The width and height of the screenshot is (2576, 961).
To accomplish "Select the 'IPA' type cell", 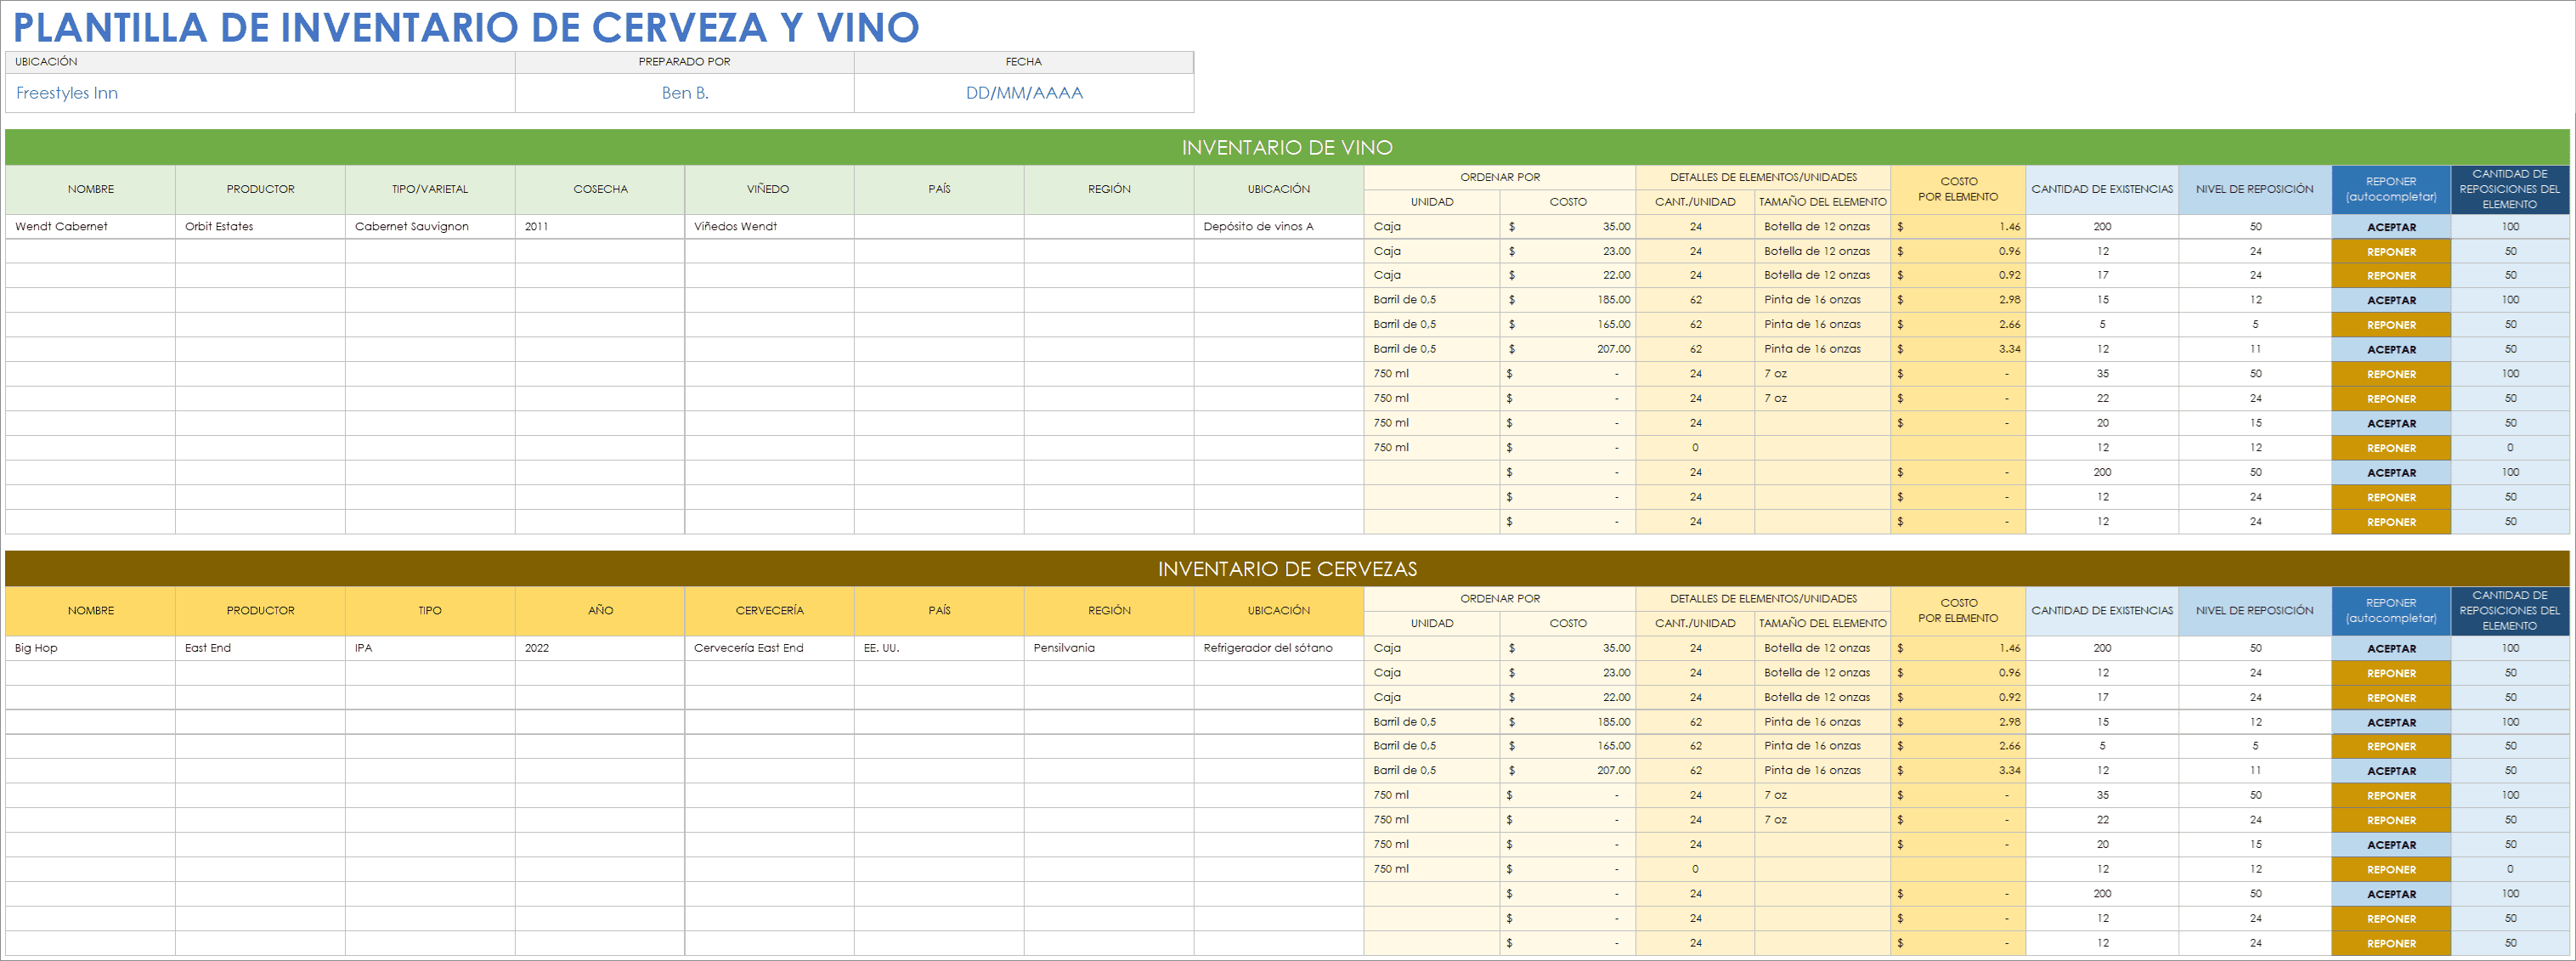I will point(430,648).
